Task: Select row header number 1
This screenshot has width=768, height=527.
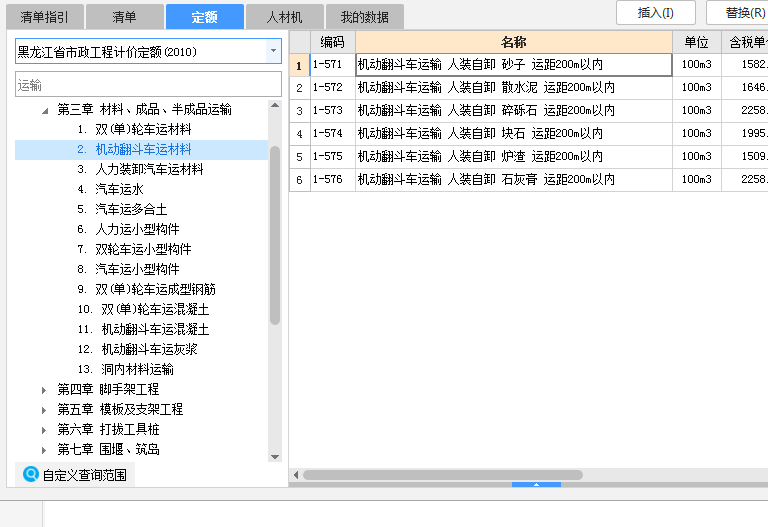Action: click(x=299, y=65)
